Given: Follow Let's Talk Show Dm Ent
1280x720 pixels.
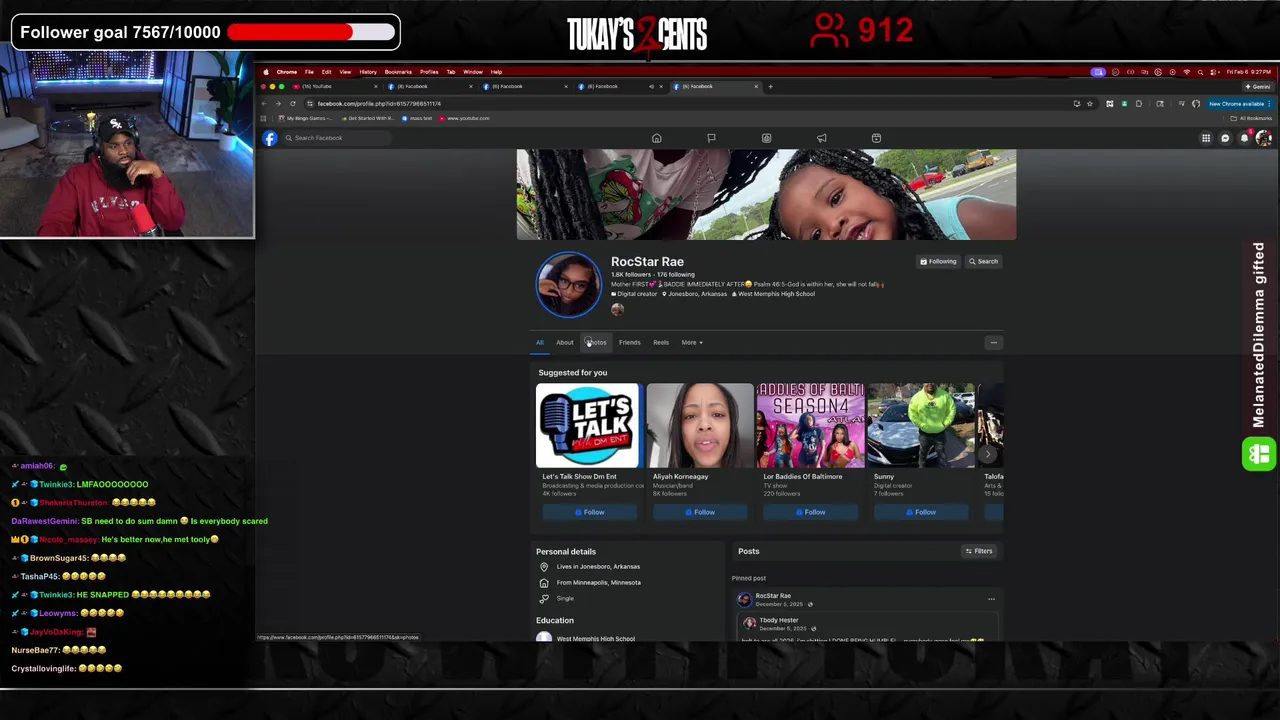Looking at the screenshot, I should [x=588, y=513].
